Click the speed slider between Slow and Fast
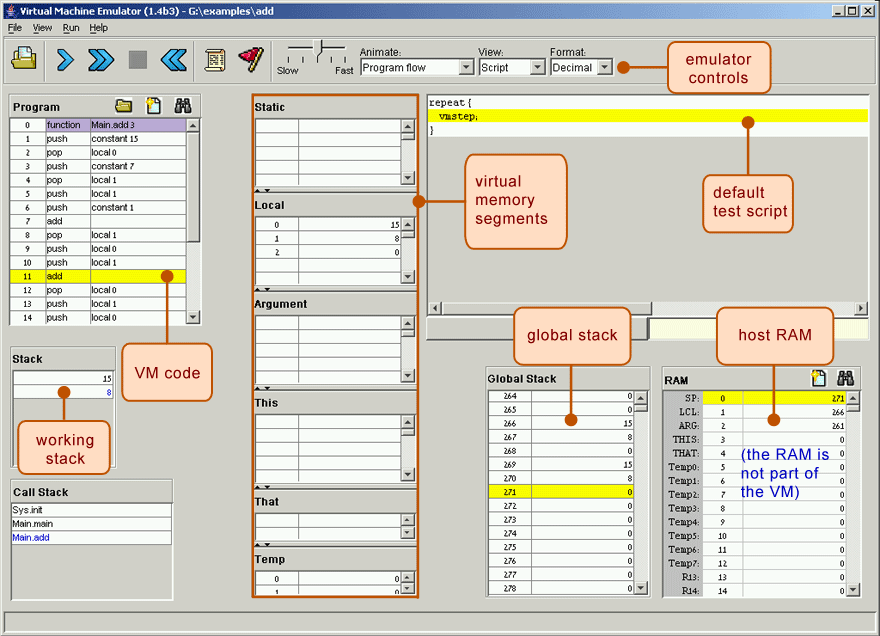The width and height of the screenshot is (880, 636). (x=319, y=50)
